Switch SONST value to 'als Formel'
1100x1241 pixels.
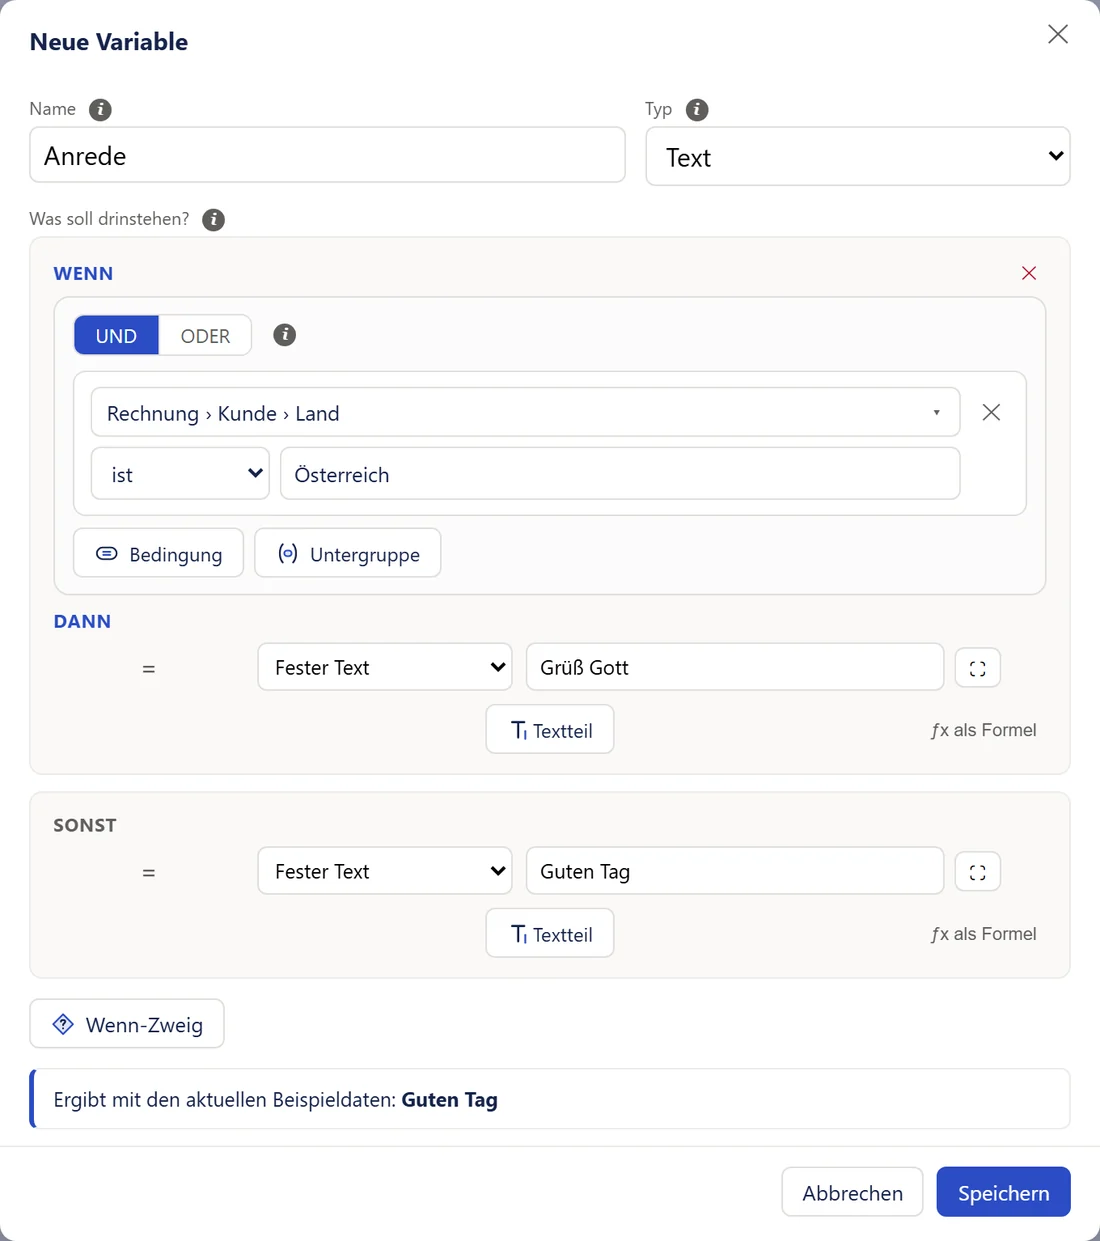pos(984,934)
